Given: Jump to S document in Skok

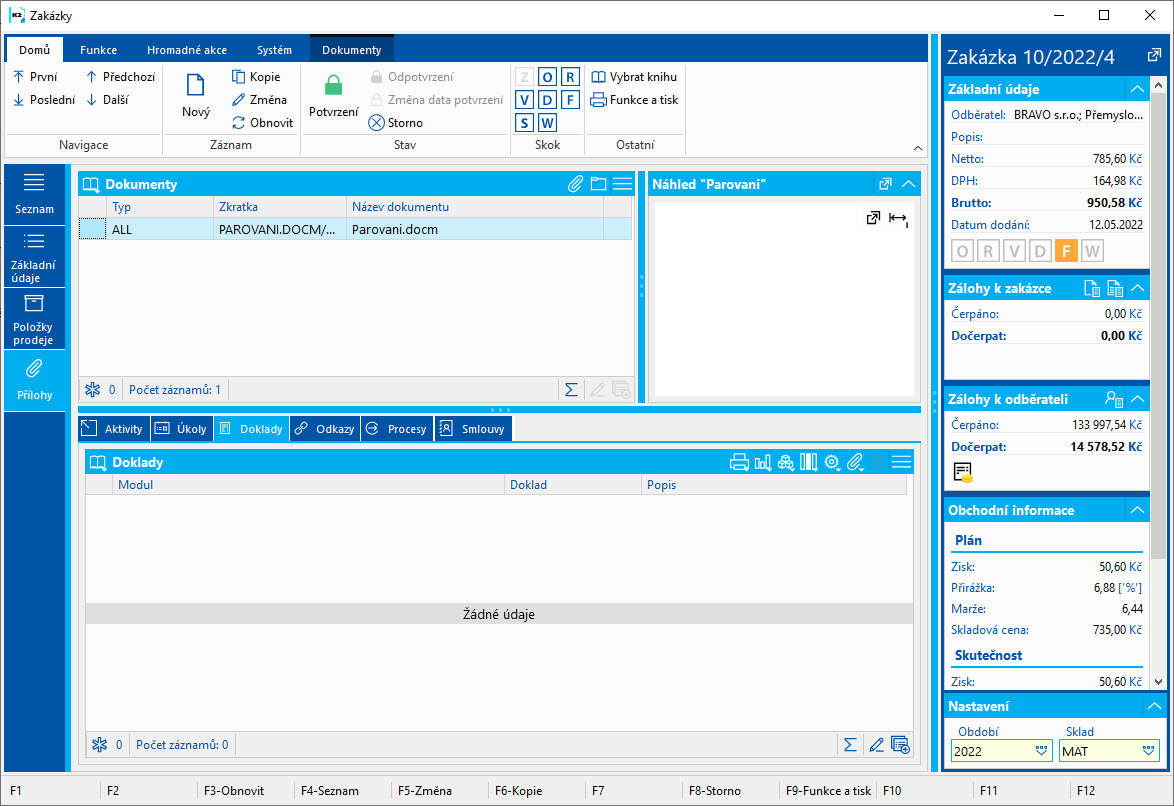Looking at the screenshot, I should [x=524, y=123].
